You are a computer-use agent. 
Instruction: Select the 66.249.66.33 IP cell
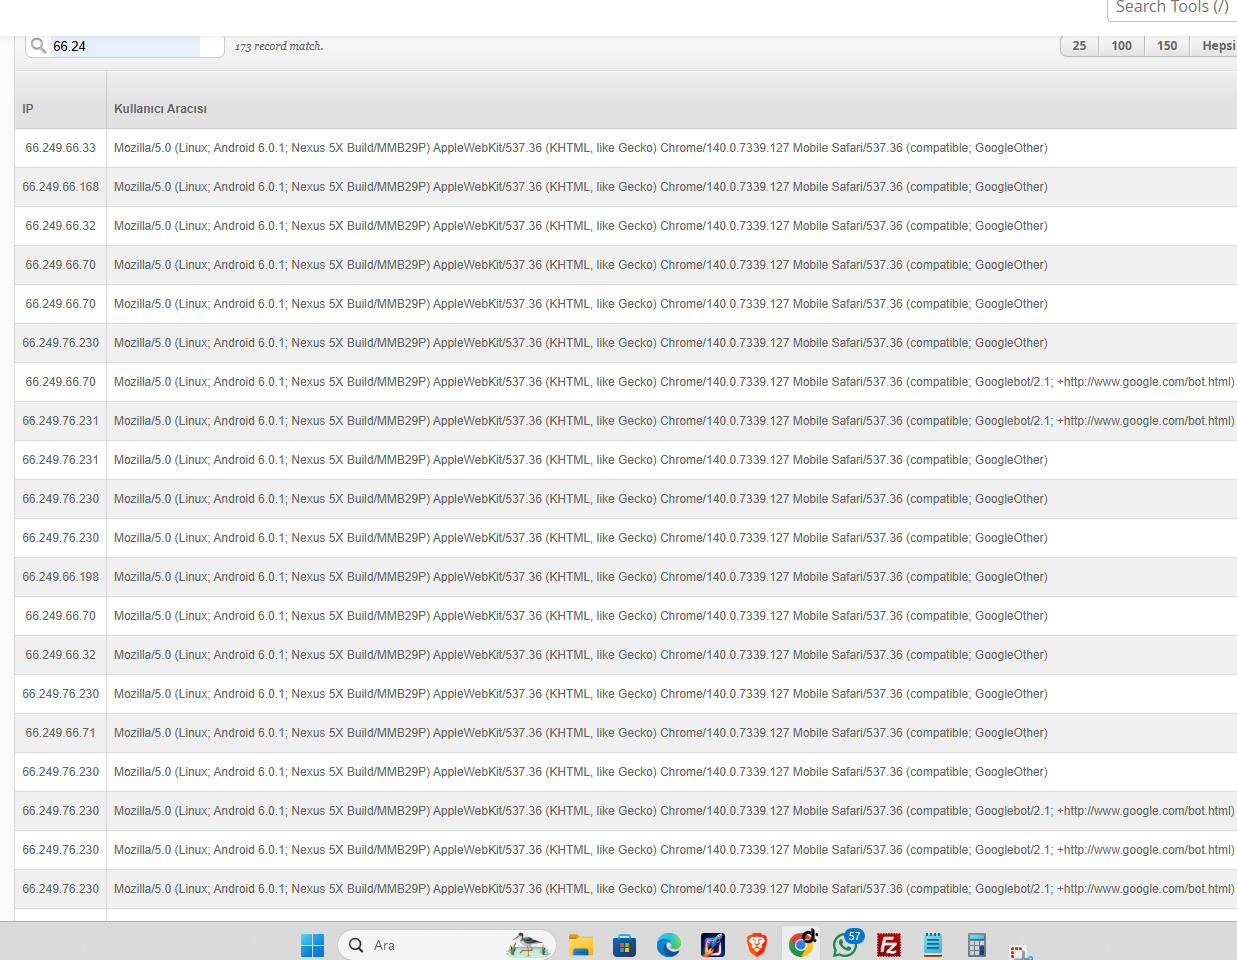pyautogui.click(x=60, y=148)
